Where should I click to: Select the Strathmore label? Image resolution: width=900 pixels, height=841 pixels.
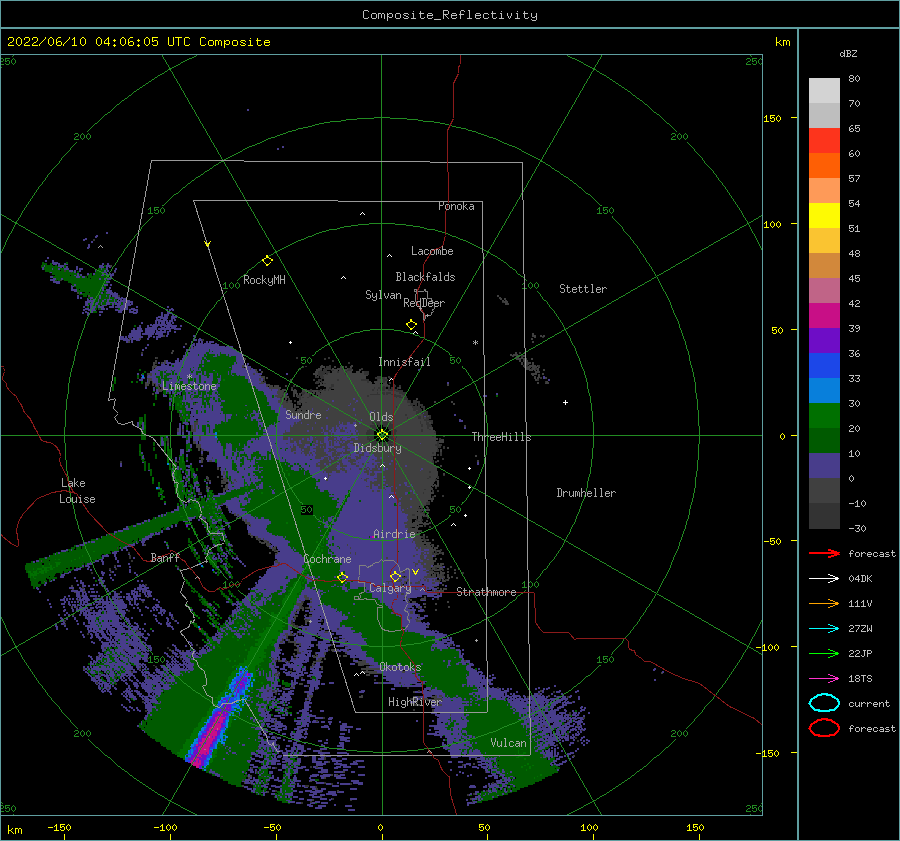click(x=486, y=592)
